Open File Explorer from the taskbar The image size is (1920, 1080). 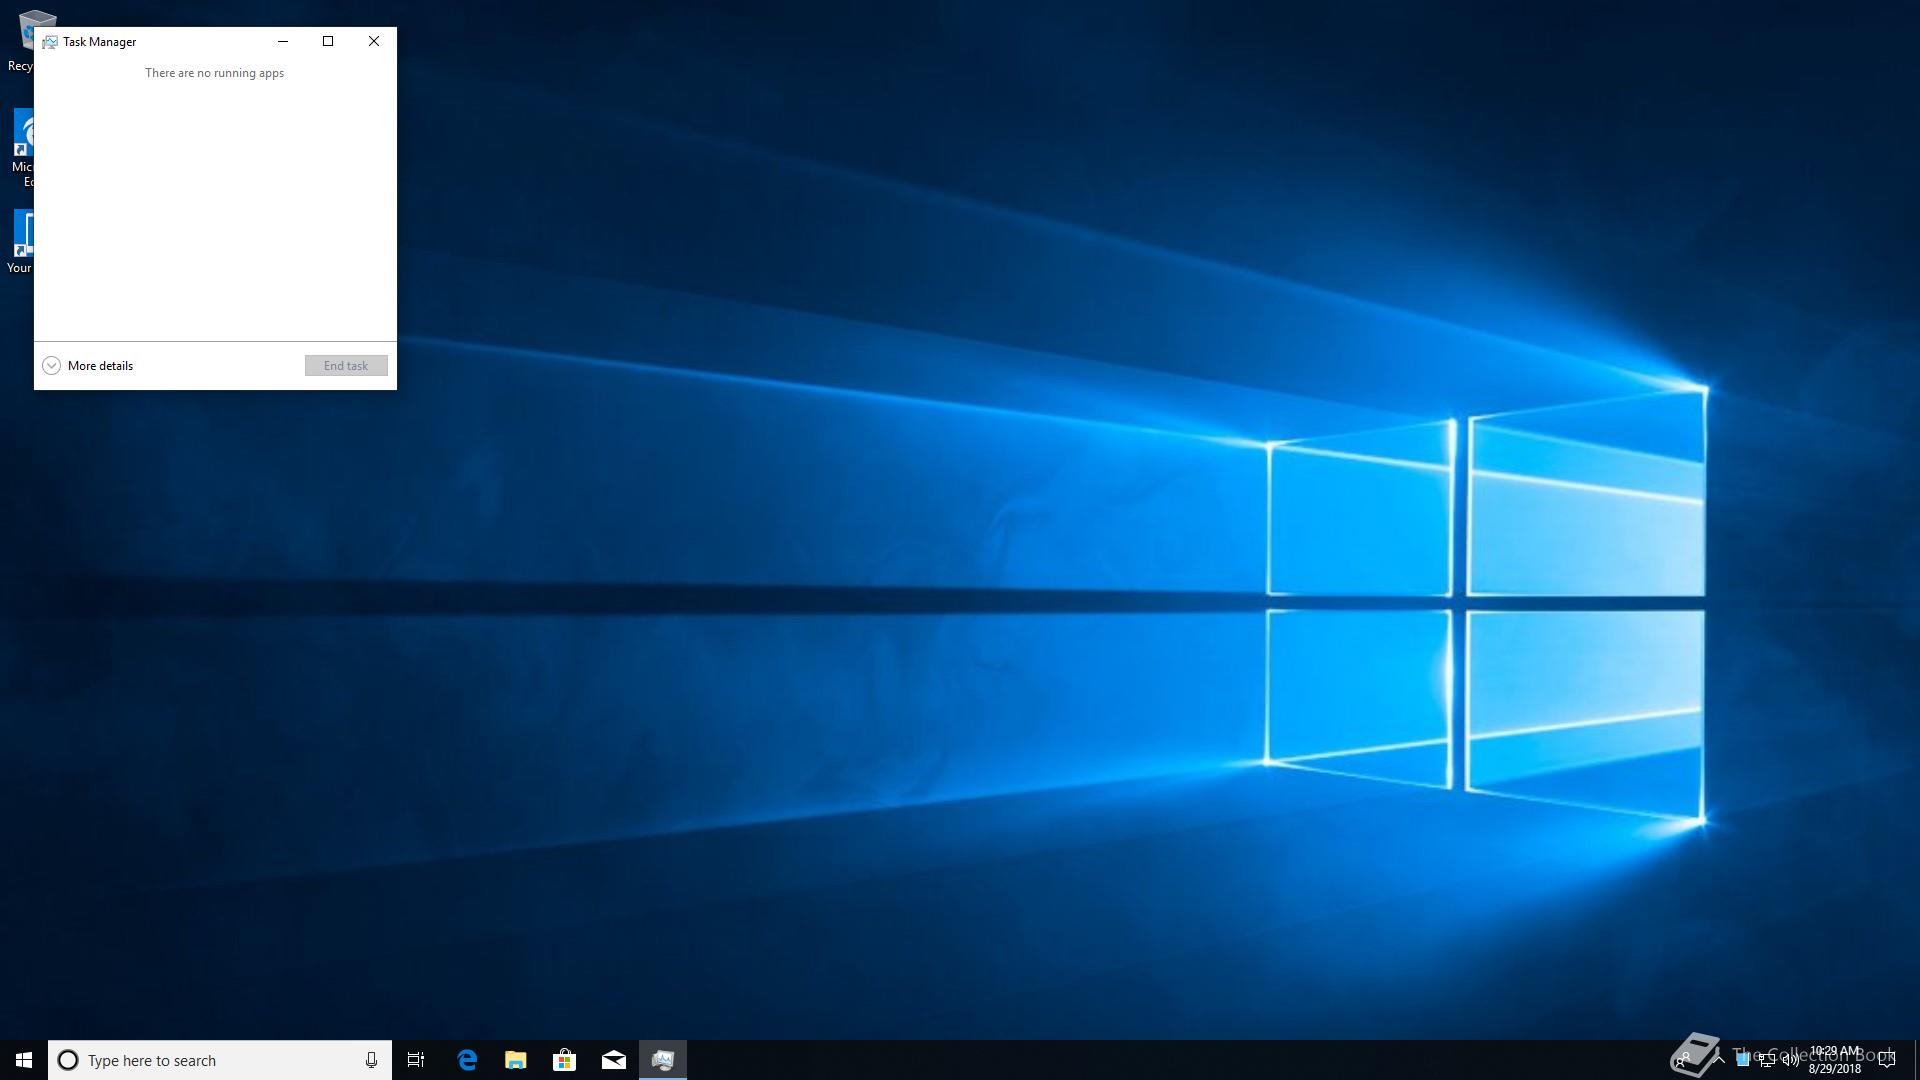point(516,1060)
